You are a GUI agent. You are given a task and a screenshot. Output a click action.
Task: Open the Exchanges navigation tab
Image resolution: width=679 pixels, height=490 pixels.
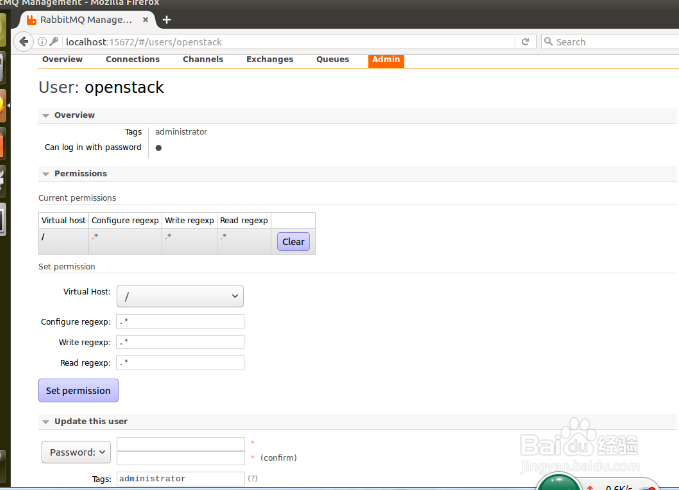tap(270, 59)
